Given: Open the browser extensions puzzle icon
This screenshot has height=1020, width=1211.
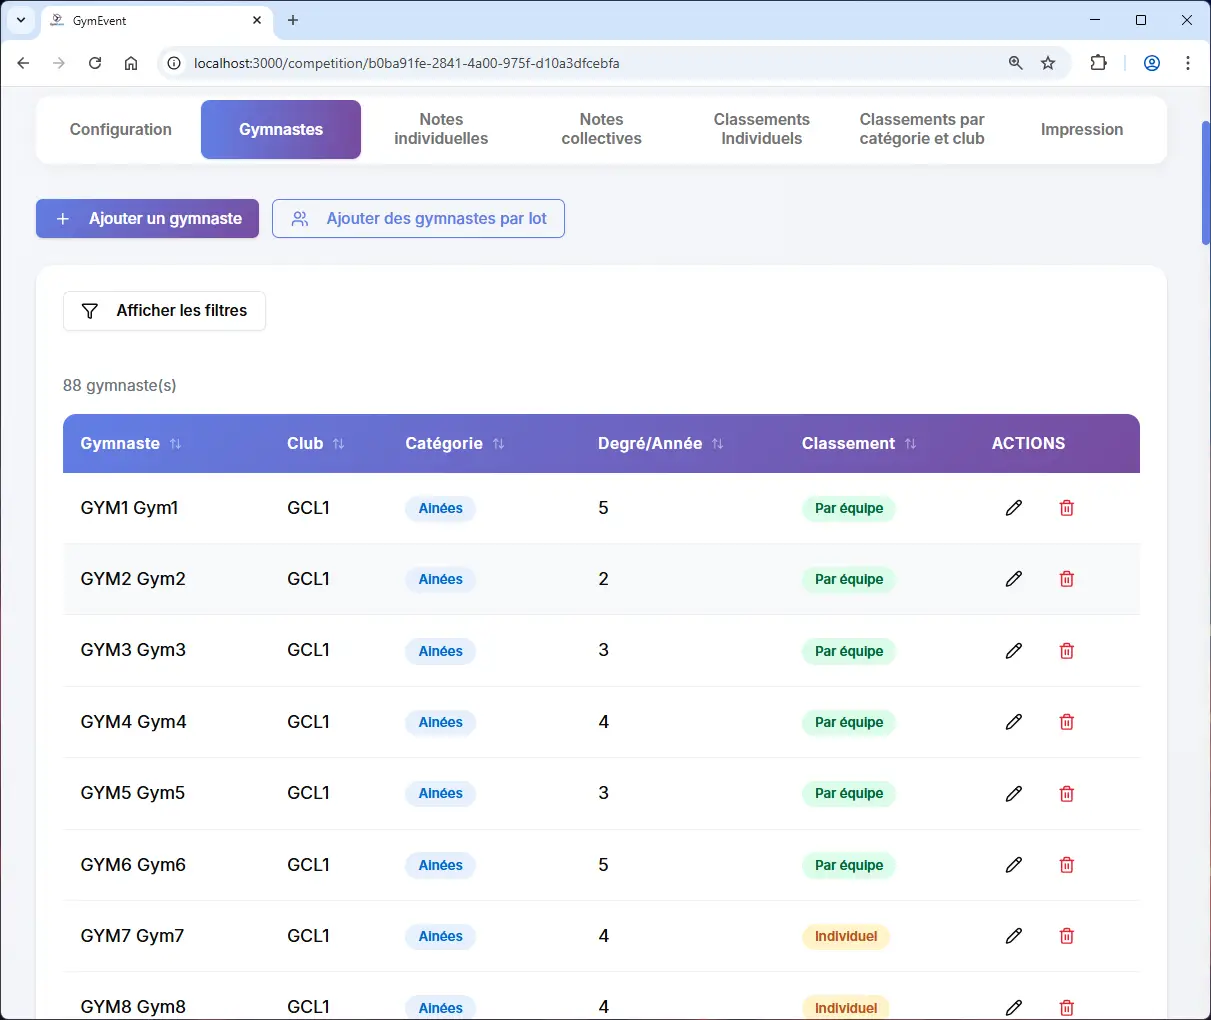Looking at the screenshot, I should click(1098, 63).
